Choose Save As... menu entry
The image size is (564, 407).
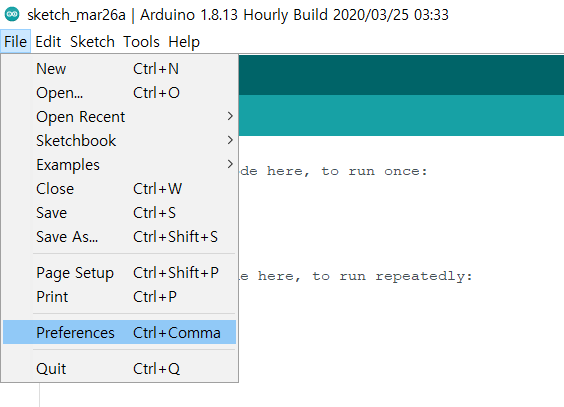click(119, 237)
